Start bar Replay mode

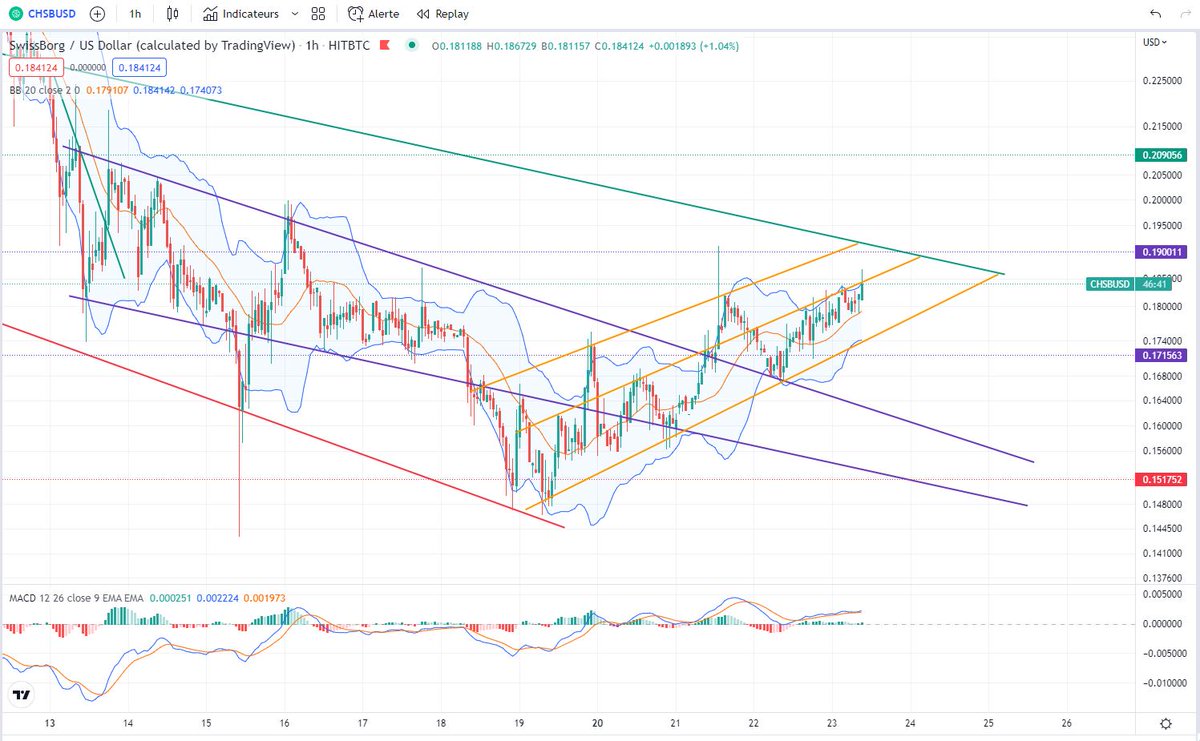[442, 14]
